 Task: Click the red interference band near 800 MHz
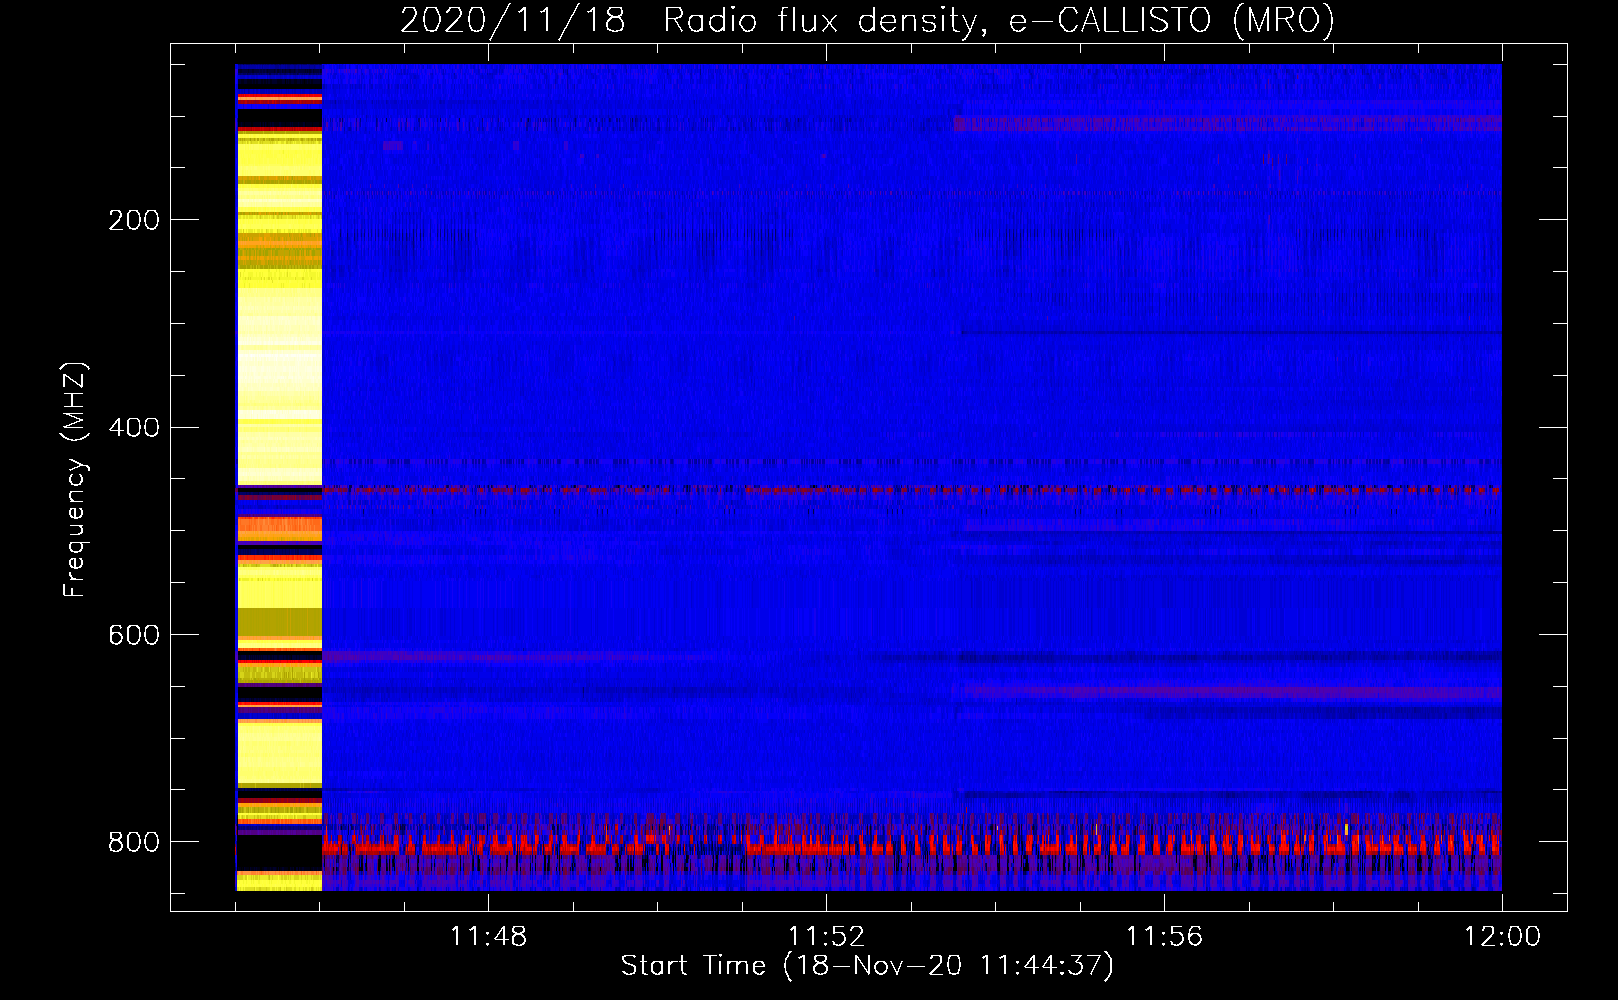tap(911, 847)
